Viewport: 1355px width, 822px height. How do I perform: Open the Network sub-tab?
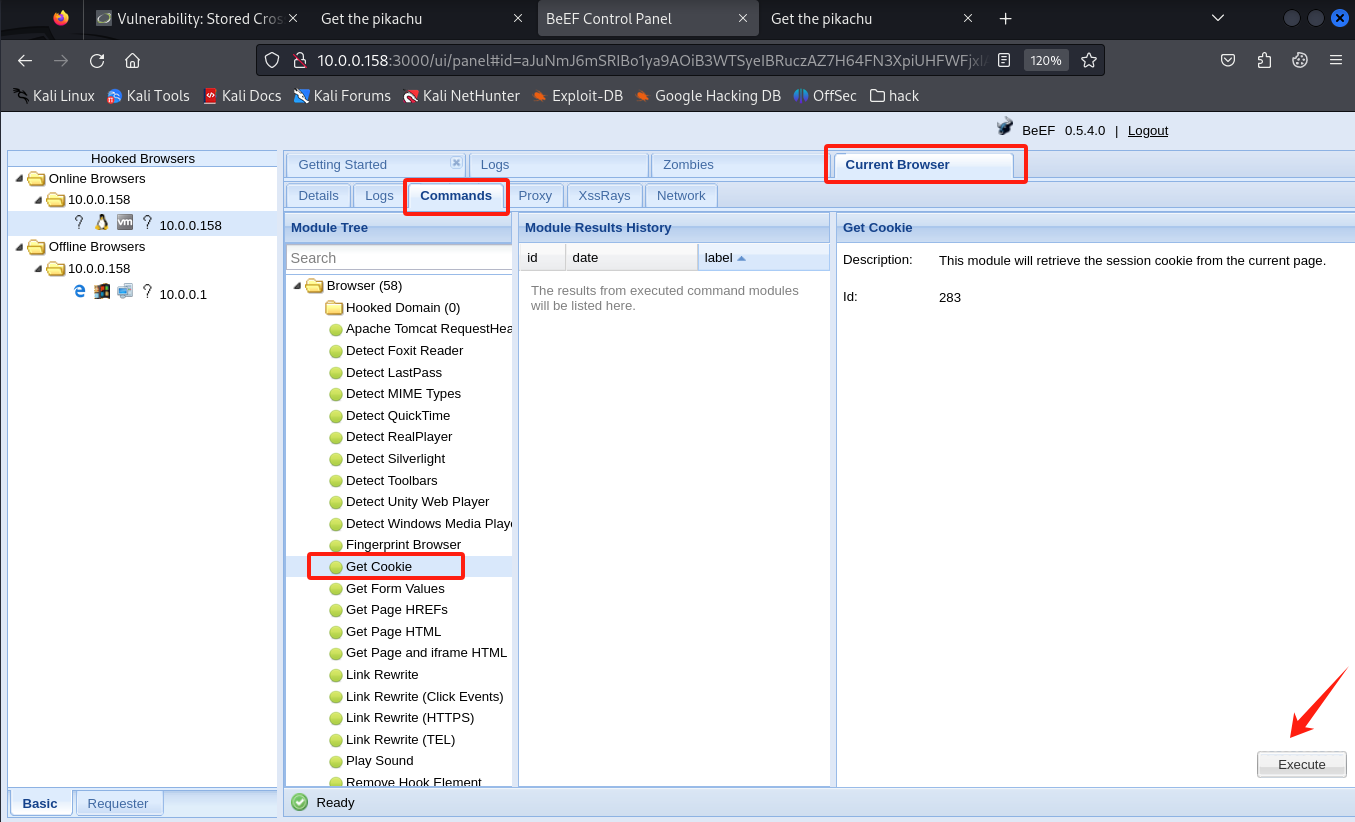point(681,196)
